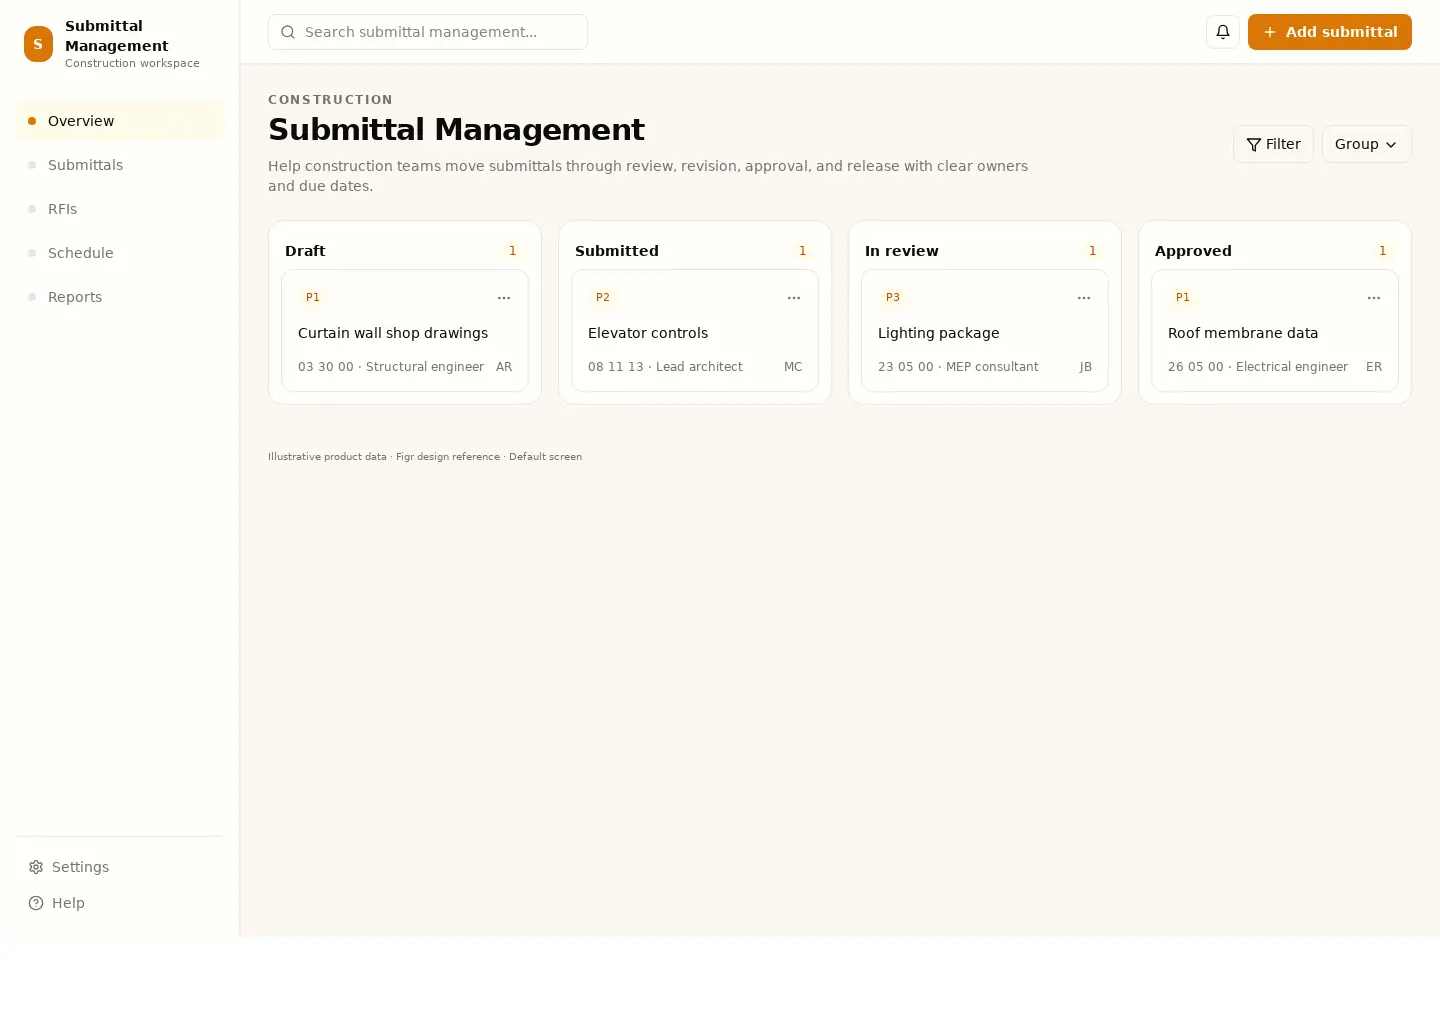Click the Approved column header

[1193, 251]
